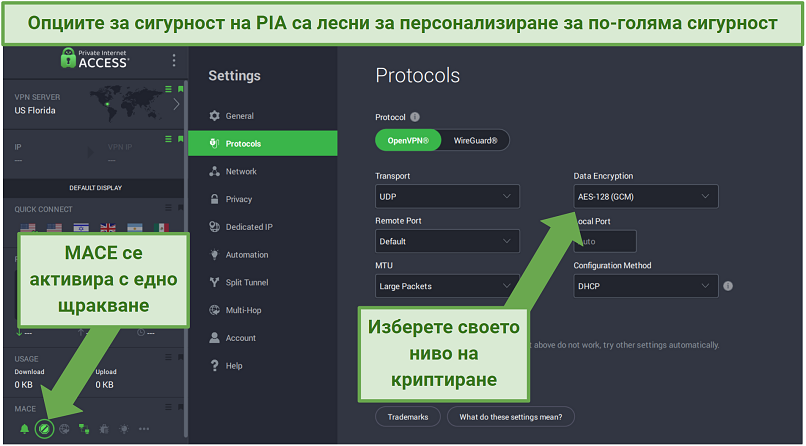Click the green network port forwarding icon
806x446 pixels.
(x=84, y=429)
